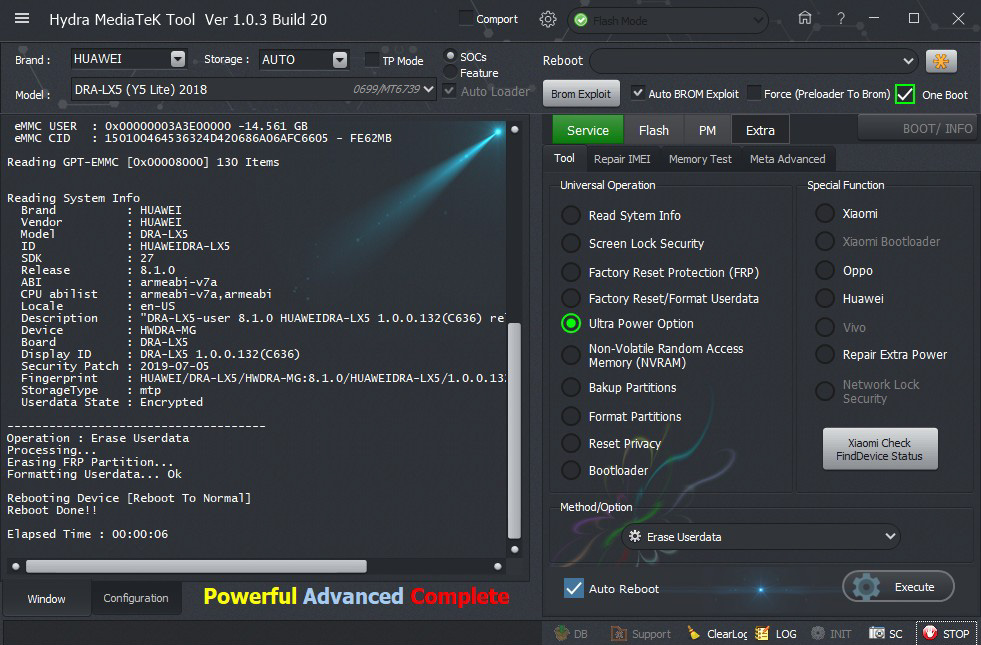Click the gear icon in Erase Userdata option
The image size is (981, 645).
pos(634,536)
